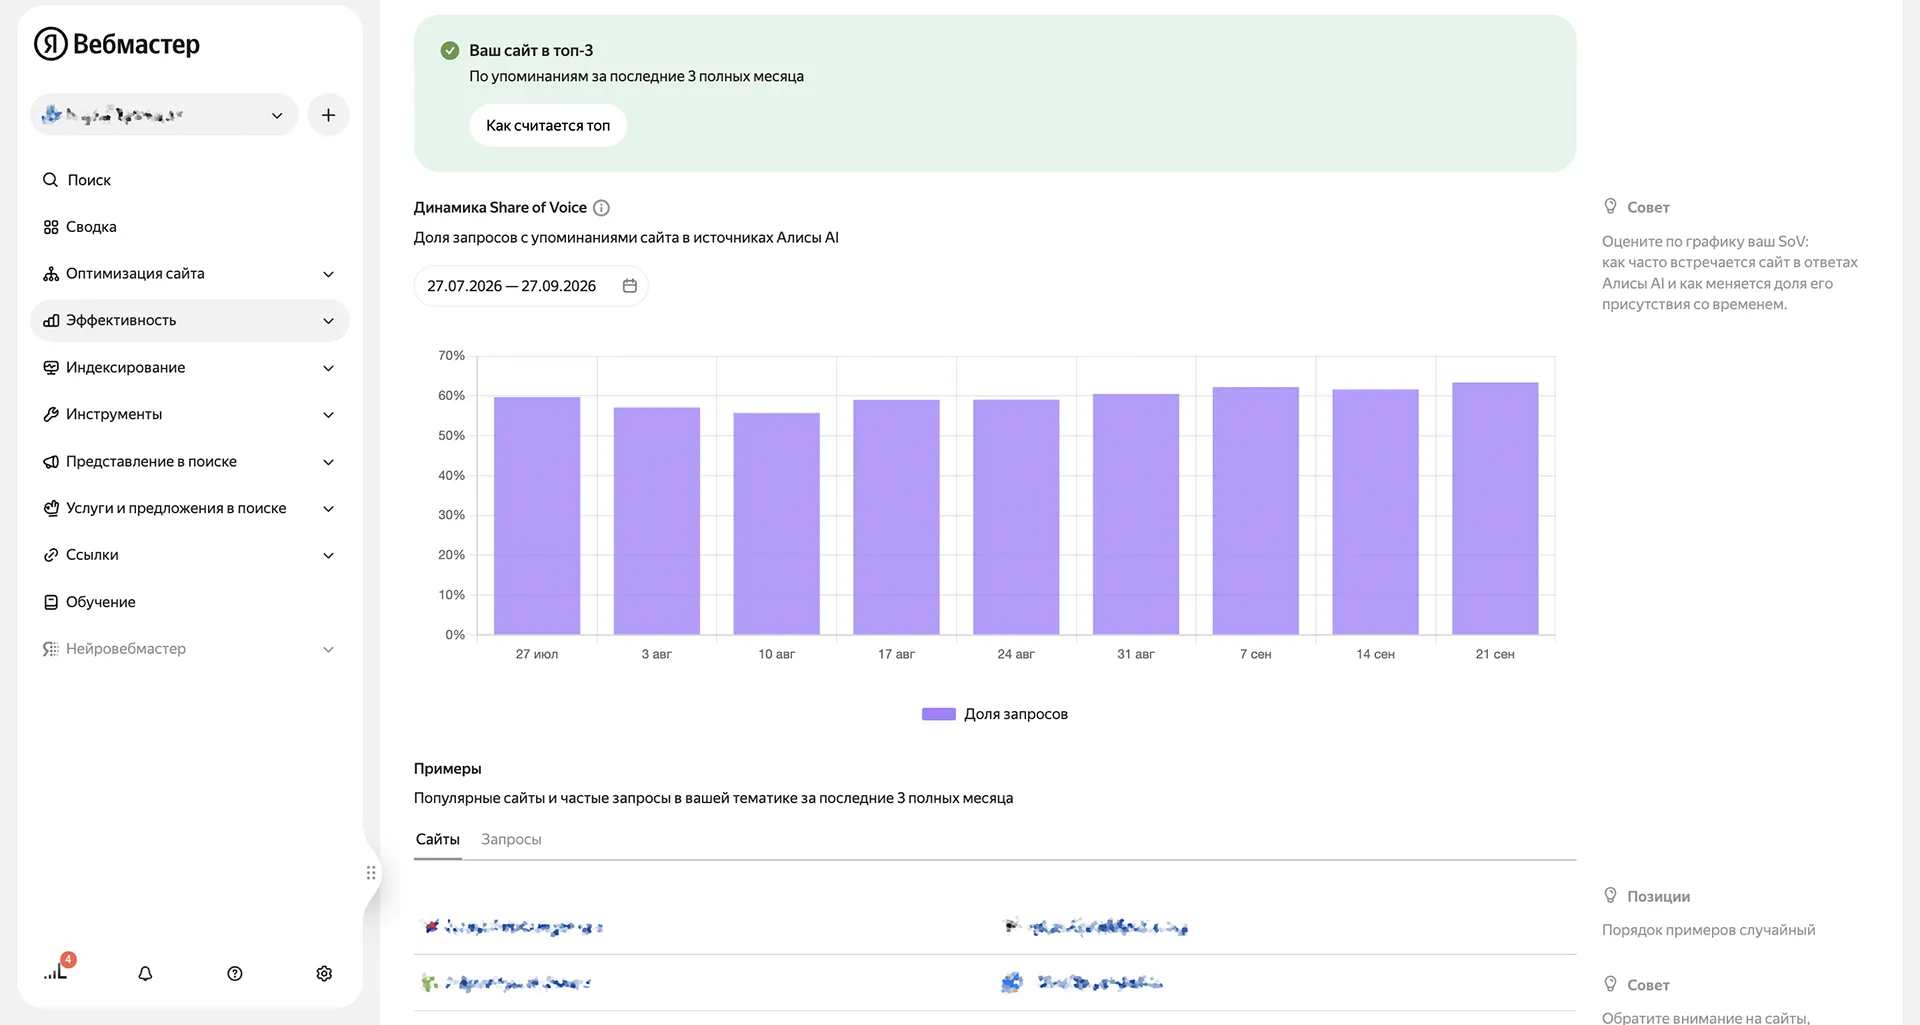This screenshot has width=1920, height=1025.
Task: Toggle Доля запросов legend series
Action: 995,714
